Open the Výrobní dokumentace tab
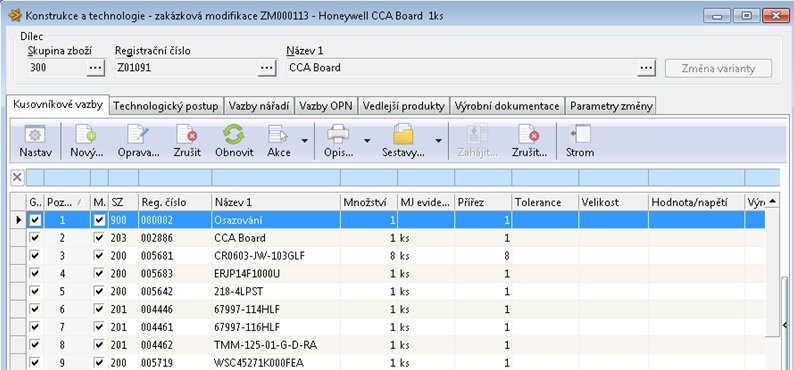The image size is (794, 370). click(507, 106)
